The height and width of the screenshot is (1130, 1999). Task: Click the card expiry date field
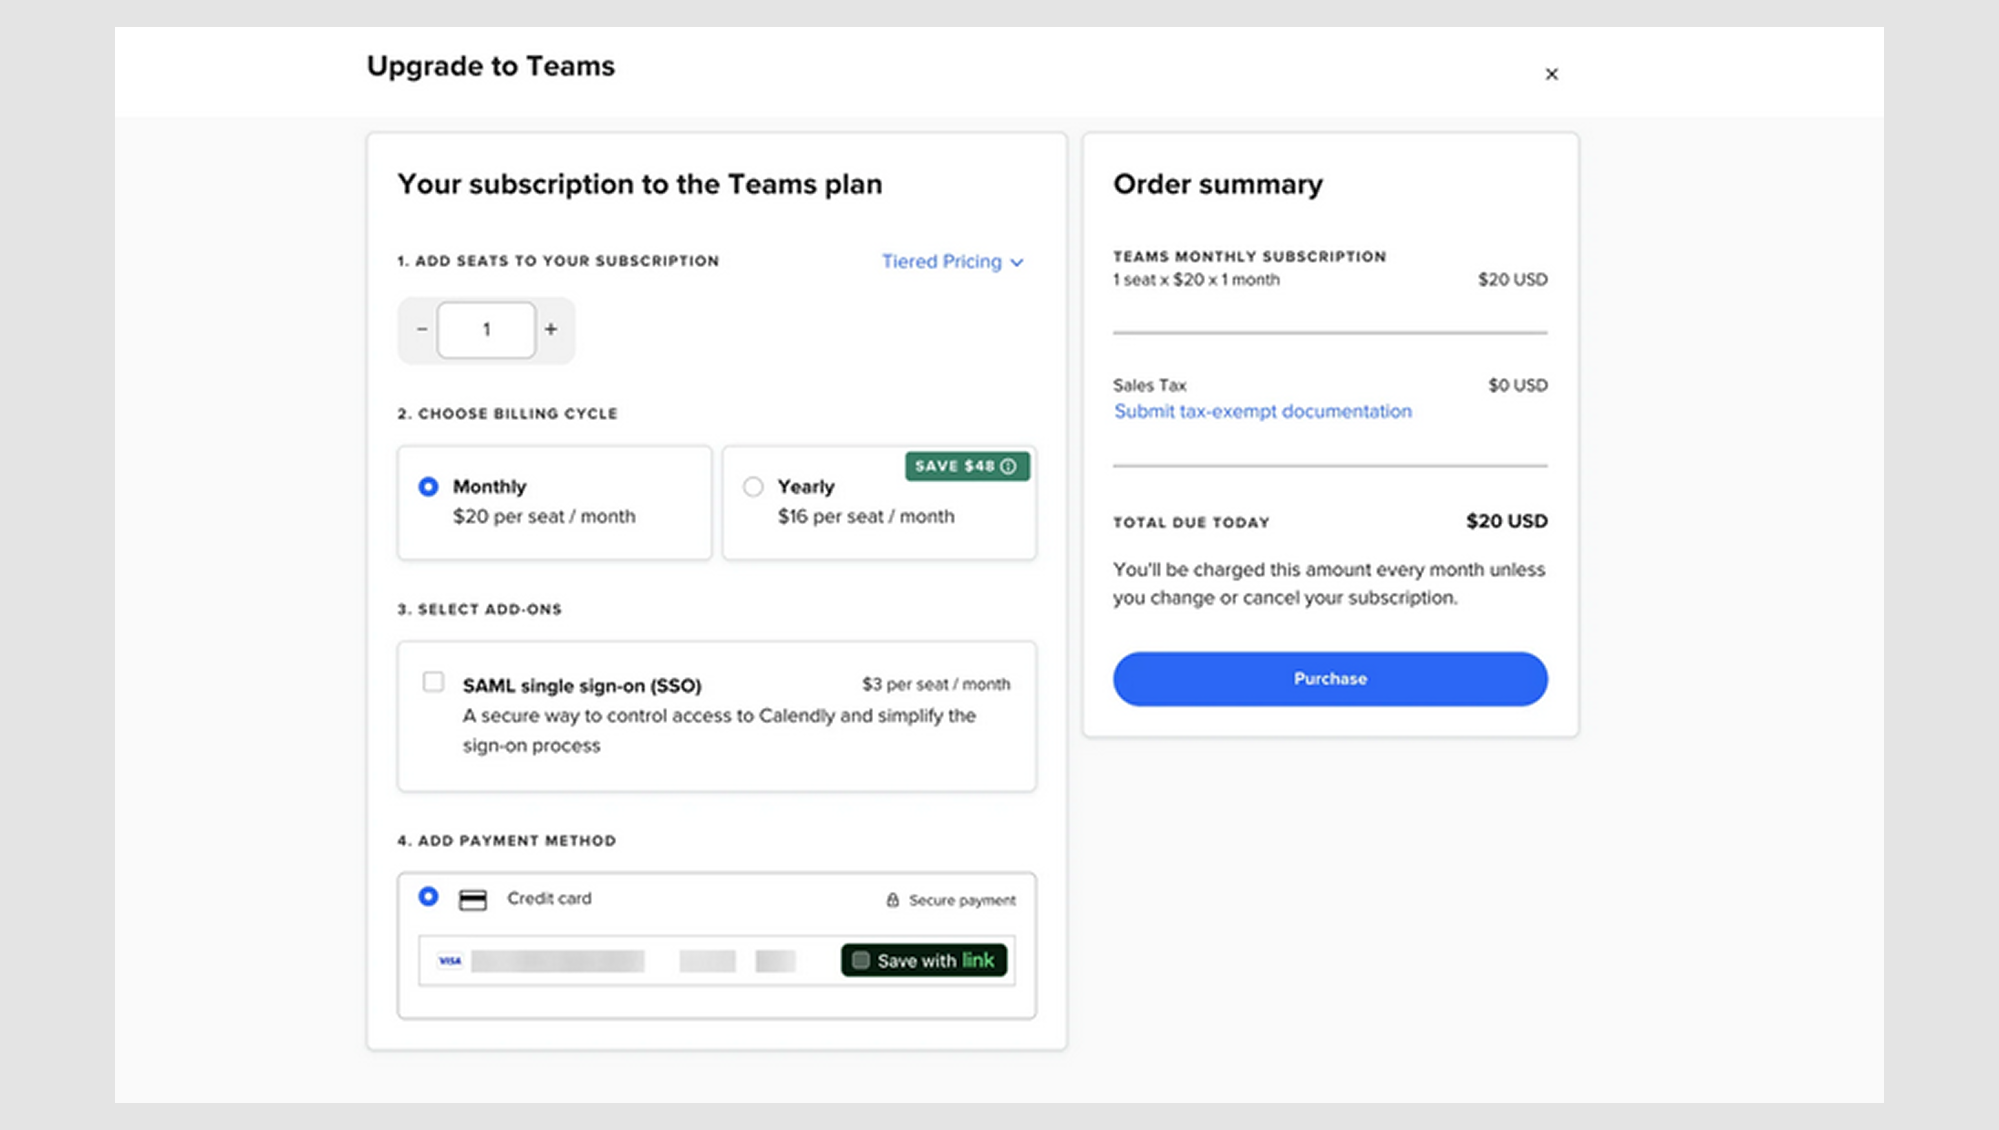[x=707, y=961]
